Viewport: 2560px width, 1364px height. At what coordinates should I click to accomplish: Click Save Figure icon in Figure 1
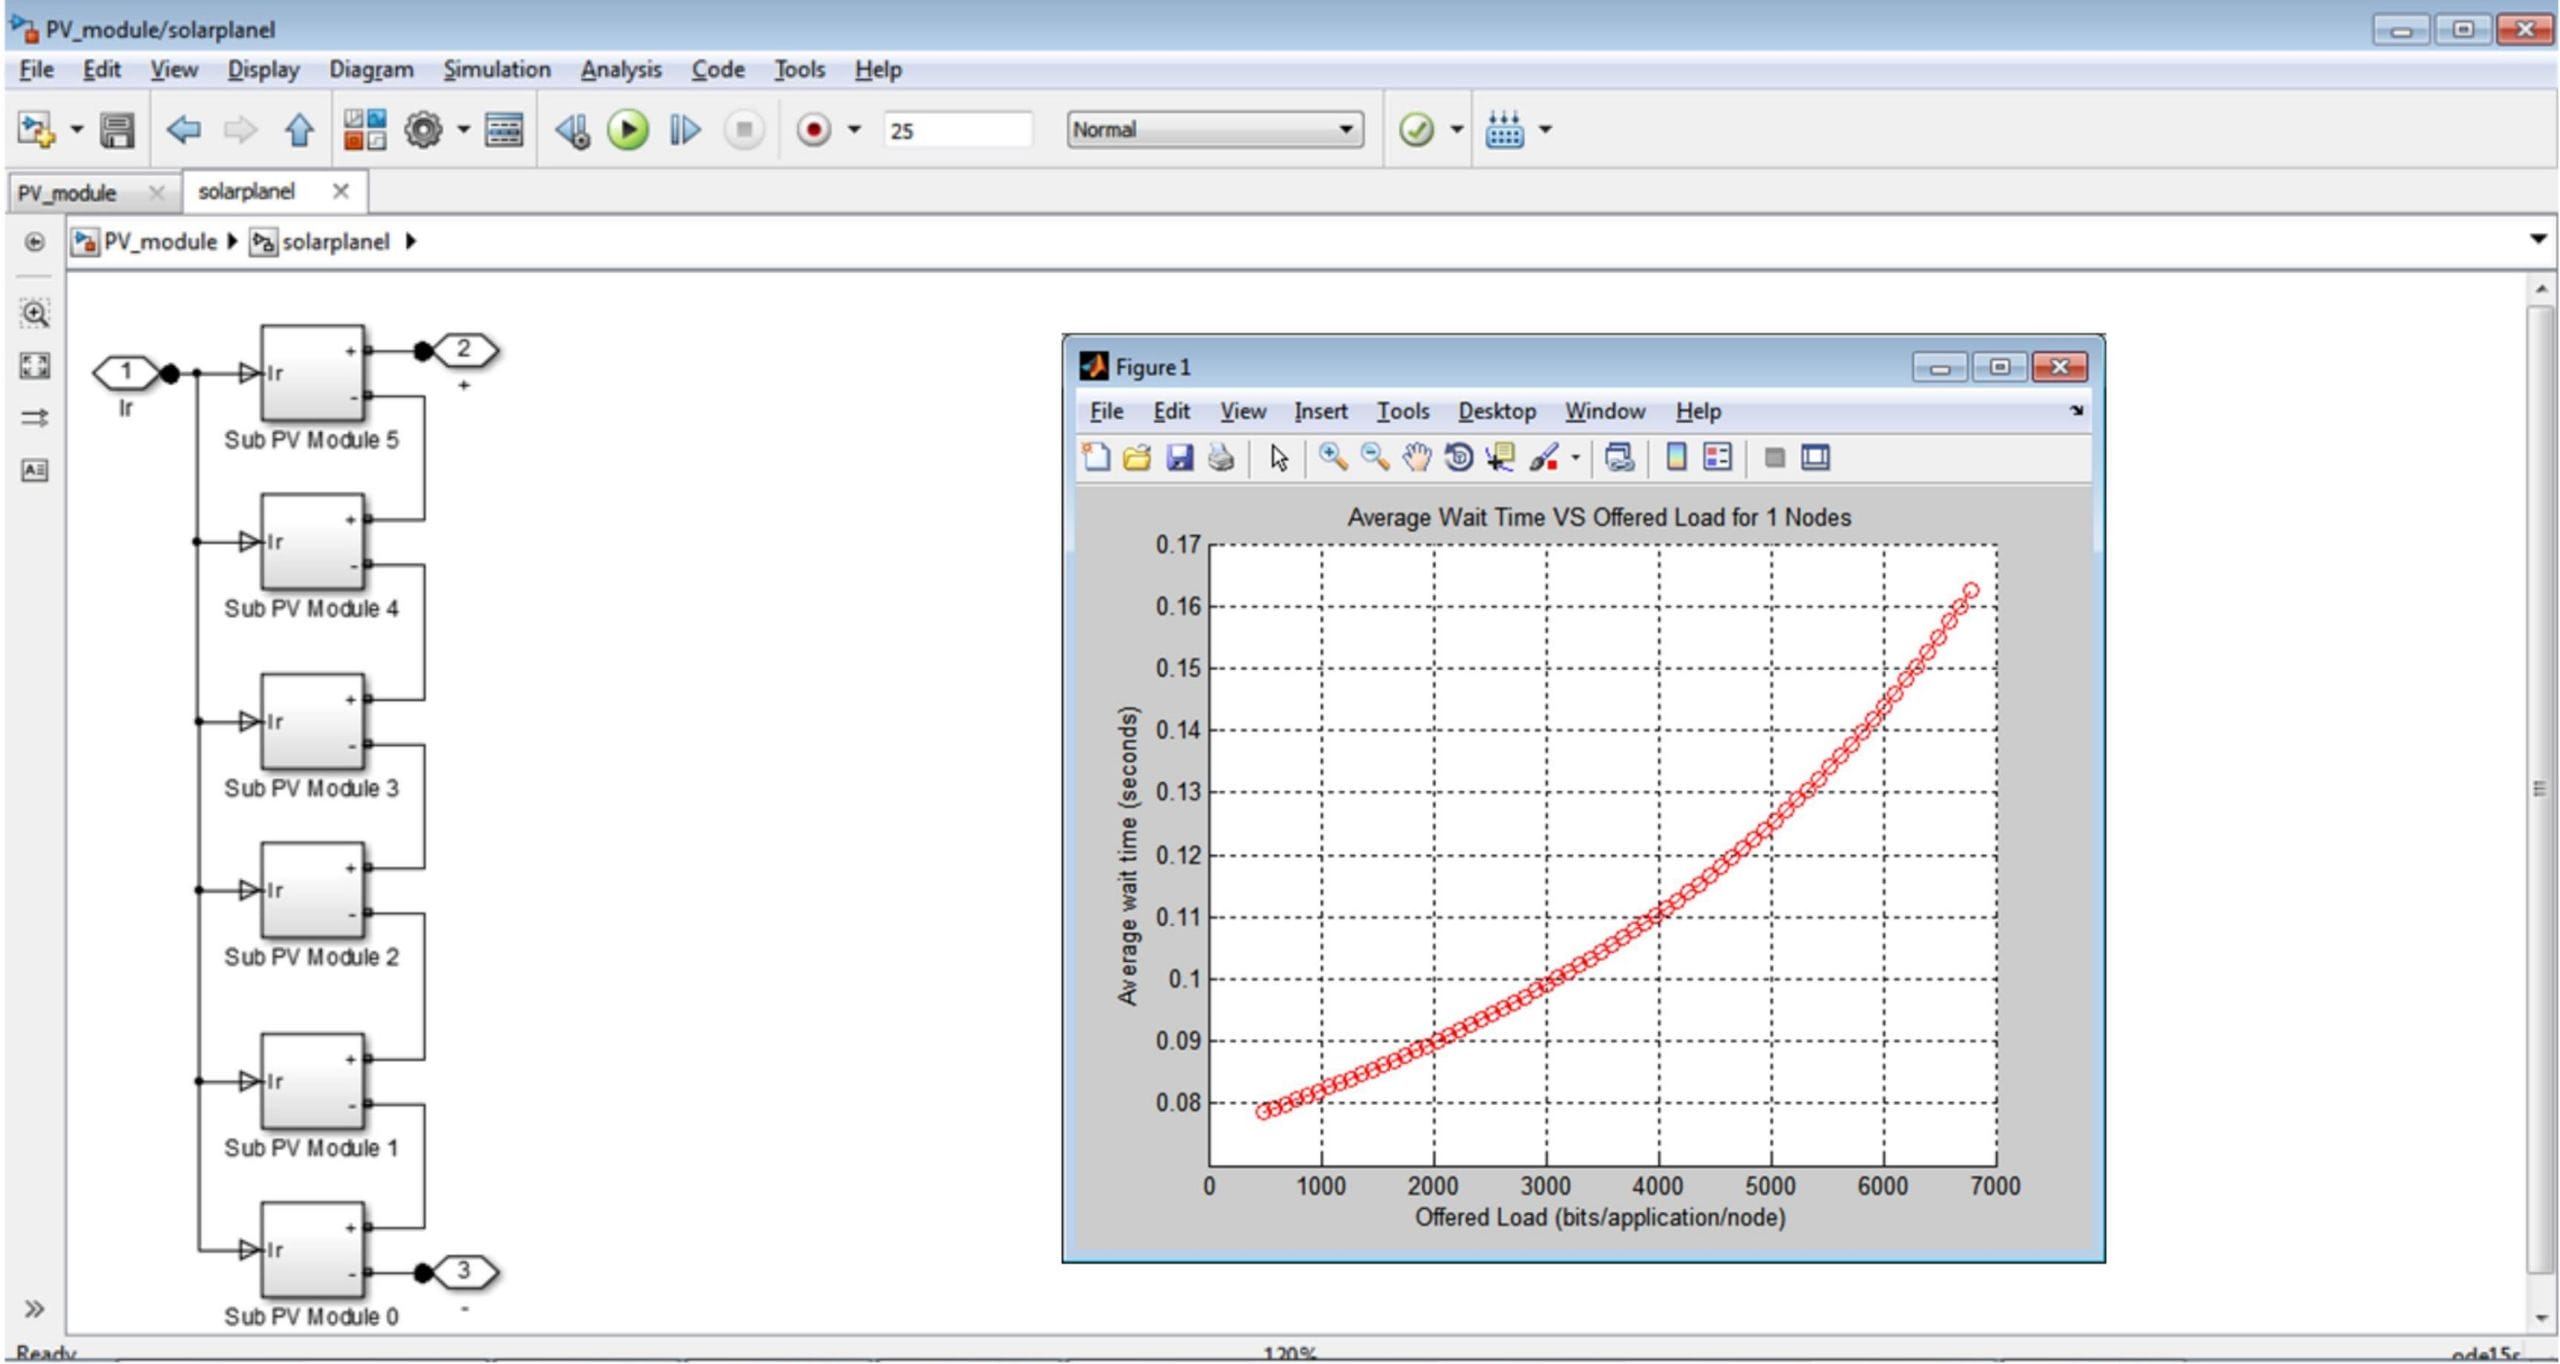(1180, 458)
